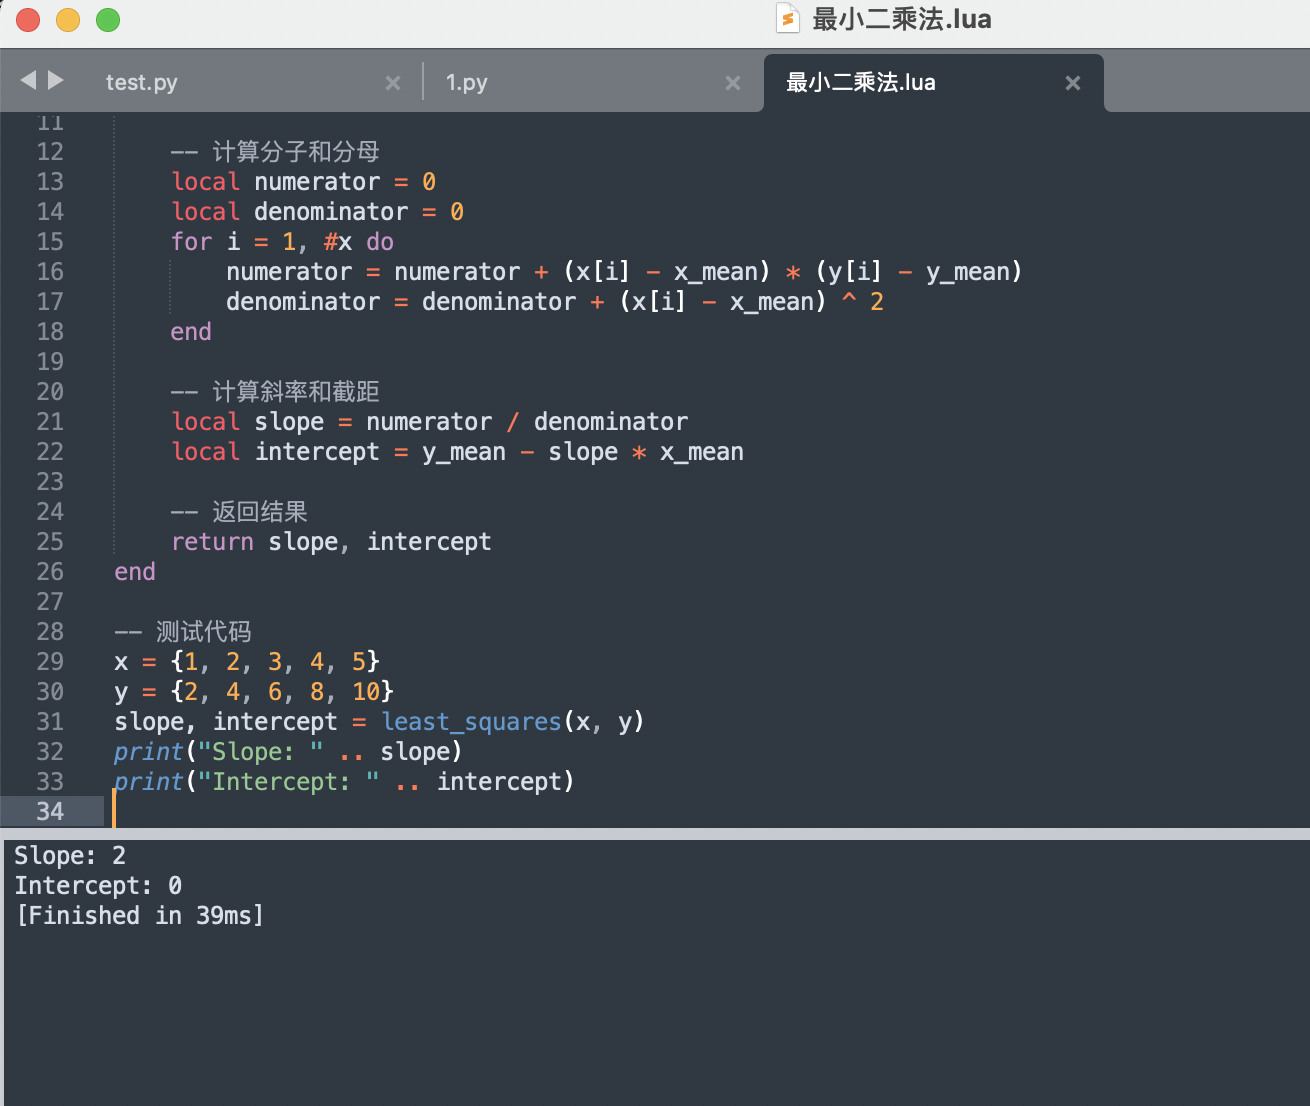
Task: Click '最小二乘法.lua' window title text
Action: click(902, 19)
